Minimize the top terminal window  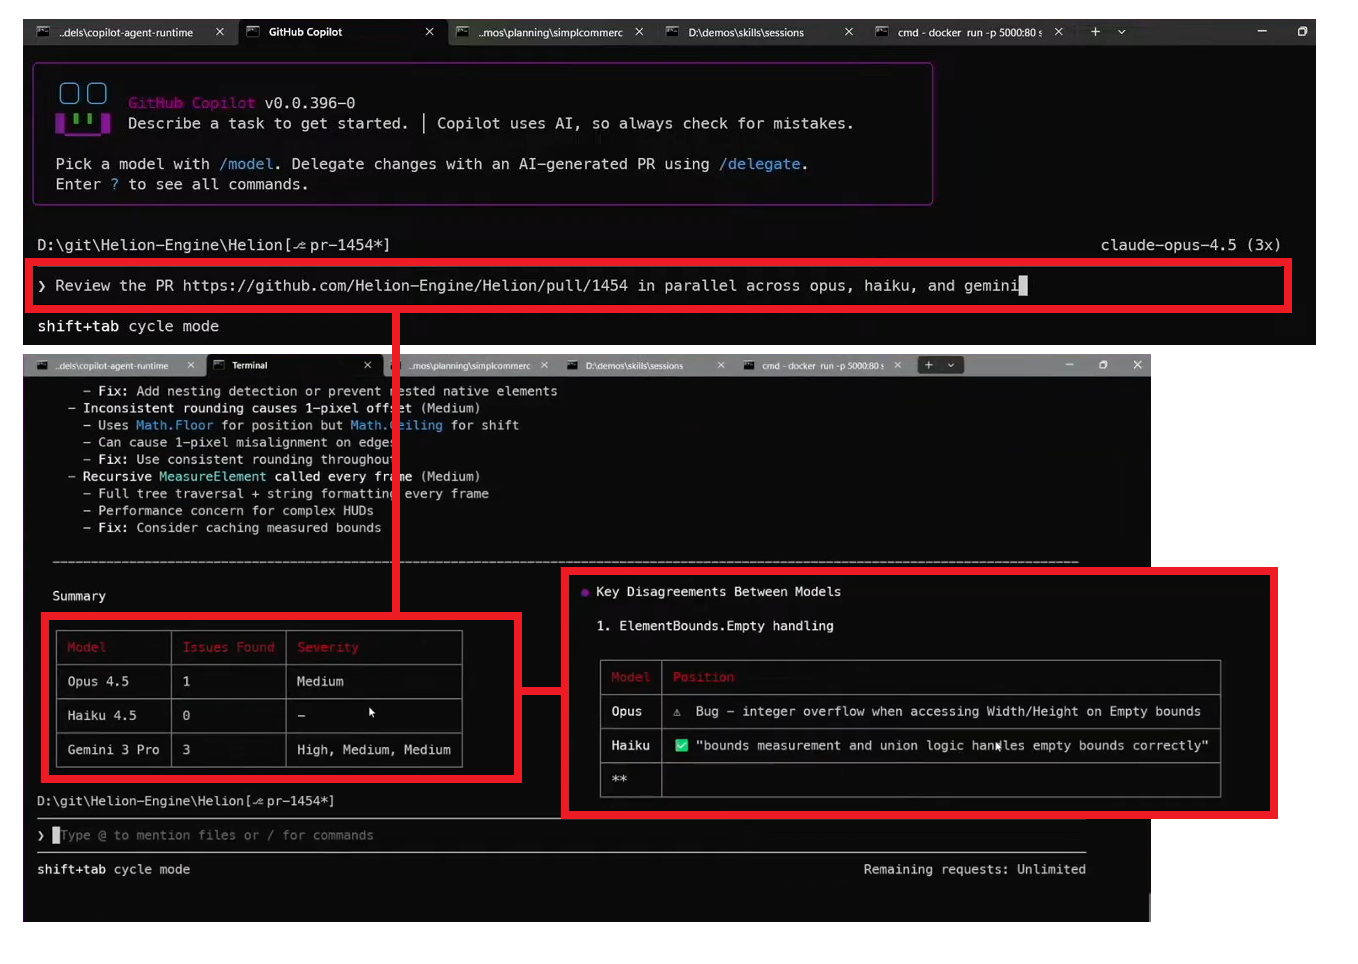[1262, 32]
